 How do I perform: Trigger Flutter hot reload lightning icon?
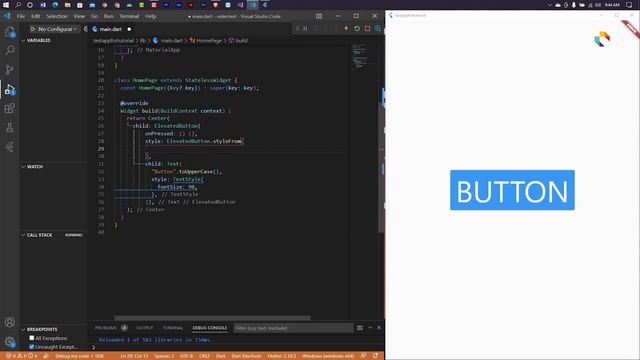click(346, 29)
